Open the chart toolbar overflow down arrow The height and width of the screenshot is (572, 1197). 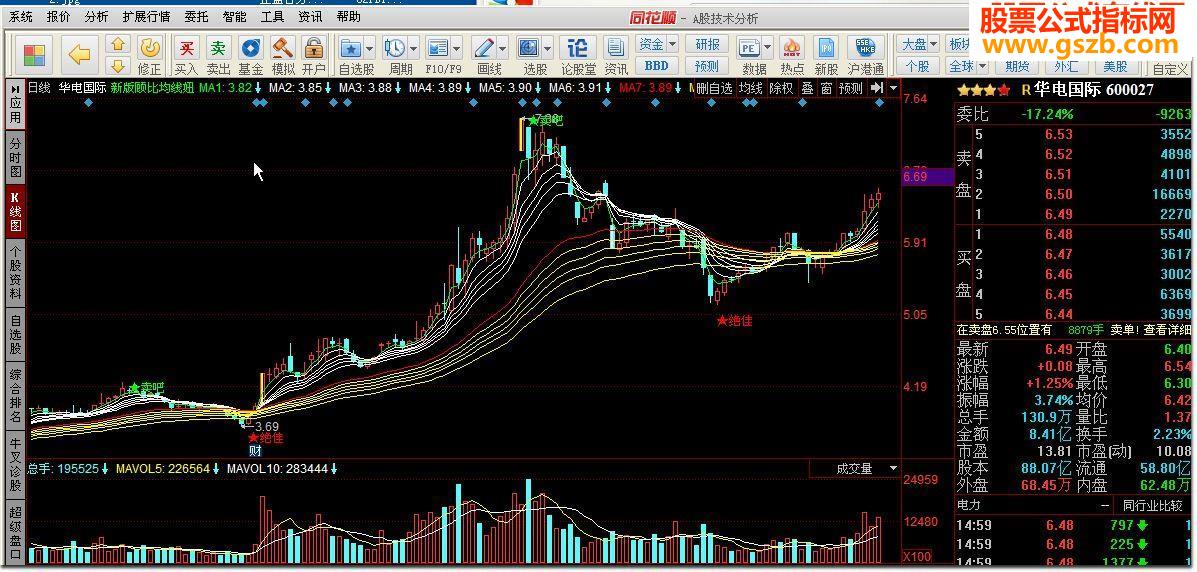(892, 88)
